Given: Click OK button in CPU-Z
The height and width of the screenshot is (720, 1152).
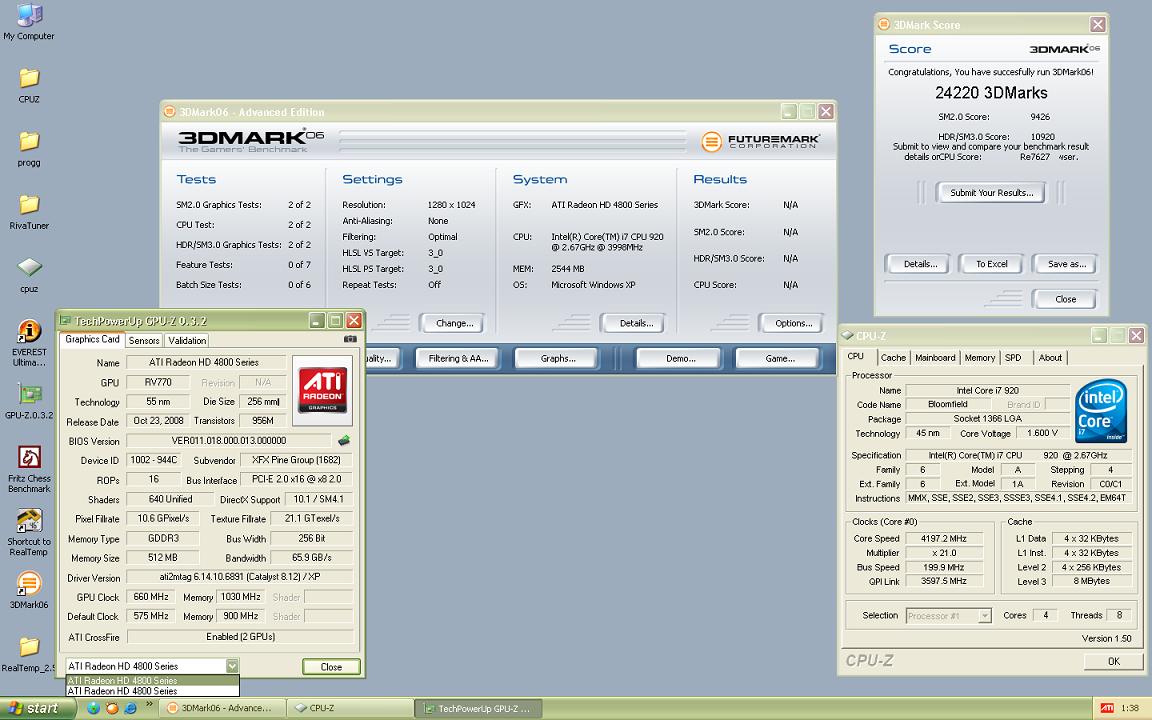Looking at the screenshot, I should pos(1112,661).
